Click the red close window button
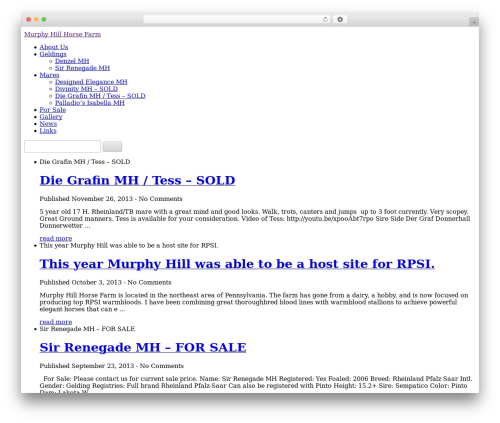This screenshot has height=423, width=500. point(29,20)
